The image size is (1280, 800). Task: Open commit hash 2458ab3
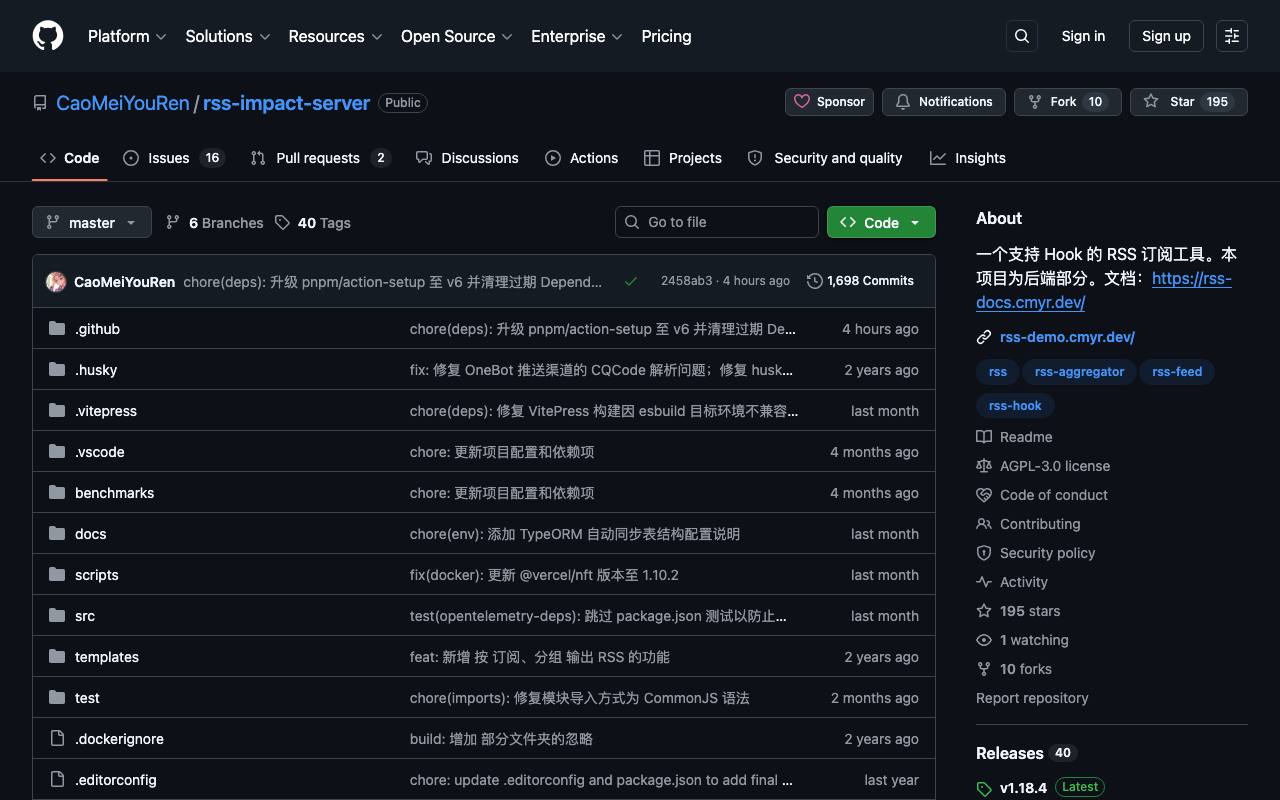(x=686, y=281)
